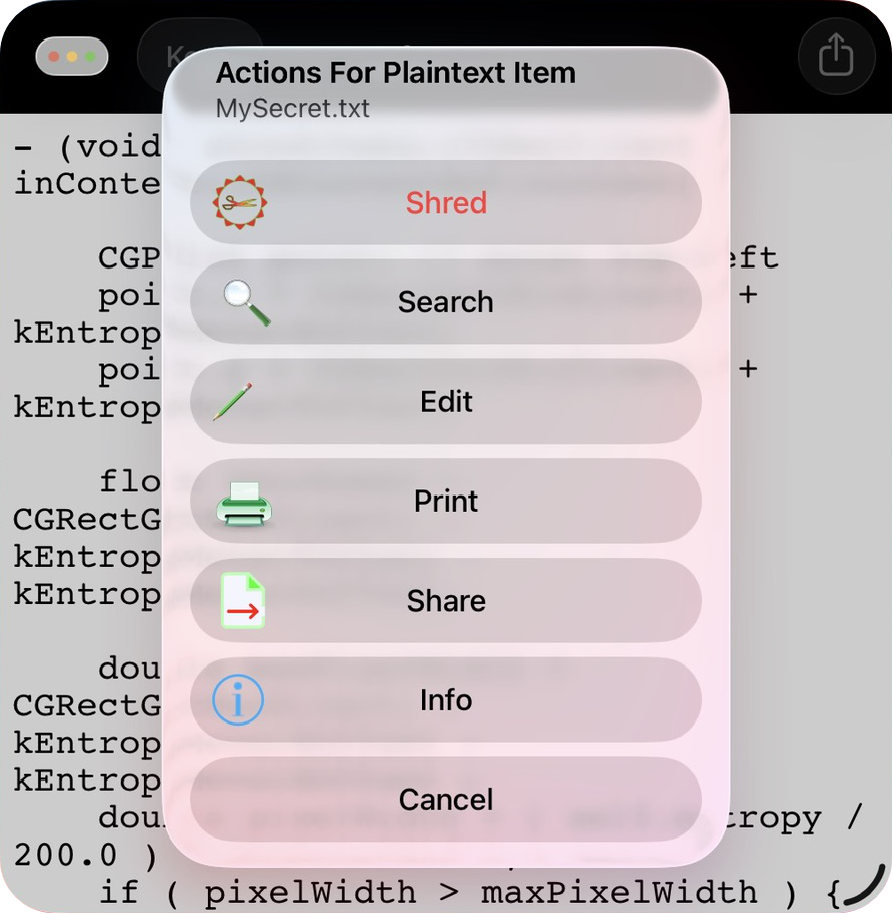Viewport: 893px width, 914px height.
Task: Click the document with red arrow icon
Action: click(x=243, y=601)
